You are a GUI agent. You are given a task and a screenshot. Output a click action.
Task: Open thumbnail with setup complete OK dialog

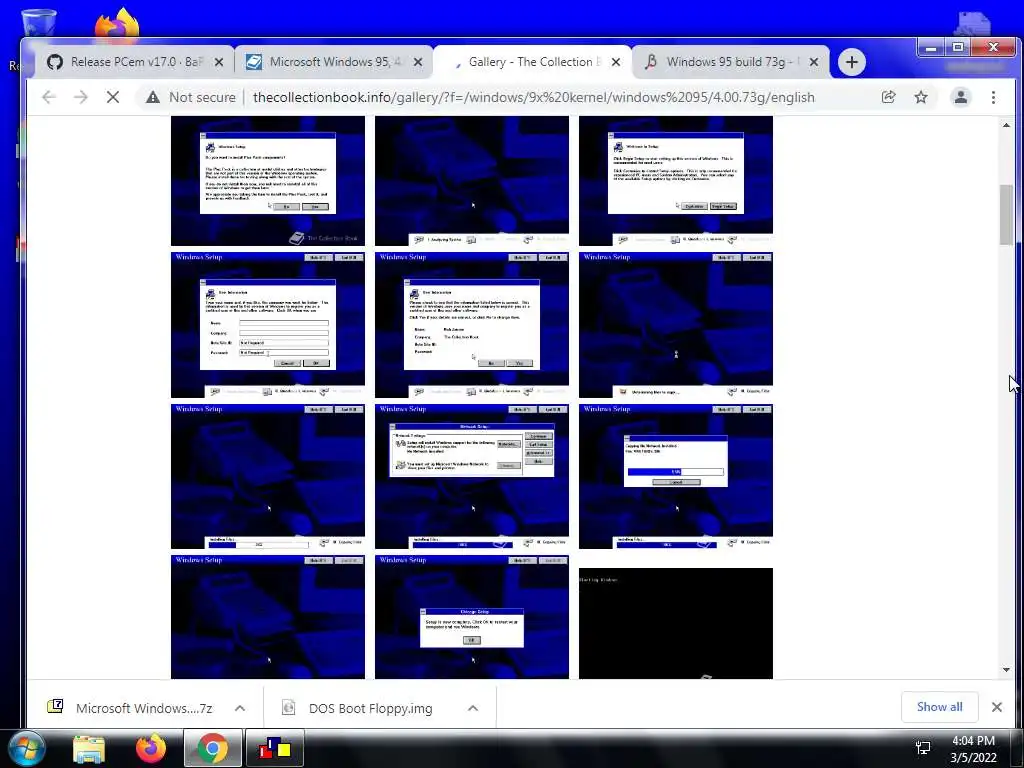(472, 617)
